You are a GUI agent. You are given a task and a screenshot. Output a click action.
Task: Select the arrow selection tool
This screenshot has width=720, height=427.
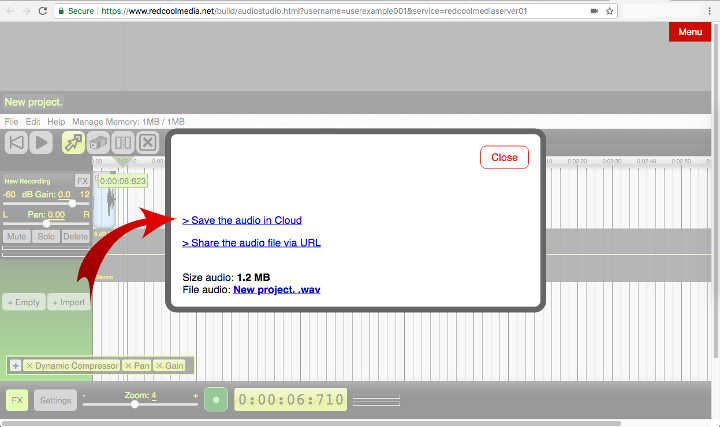click(x=73, y=143)
